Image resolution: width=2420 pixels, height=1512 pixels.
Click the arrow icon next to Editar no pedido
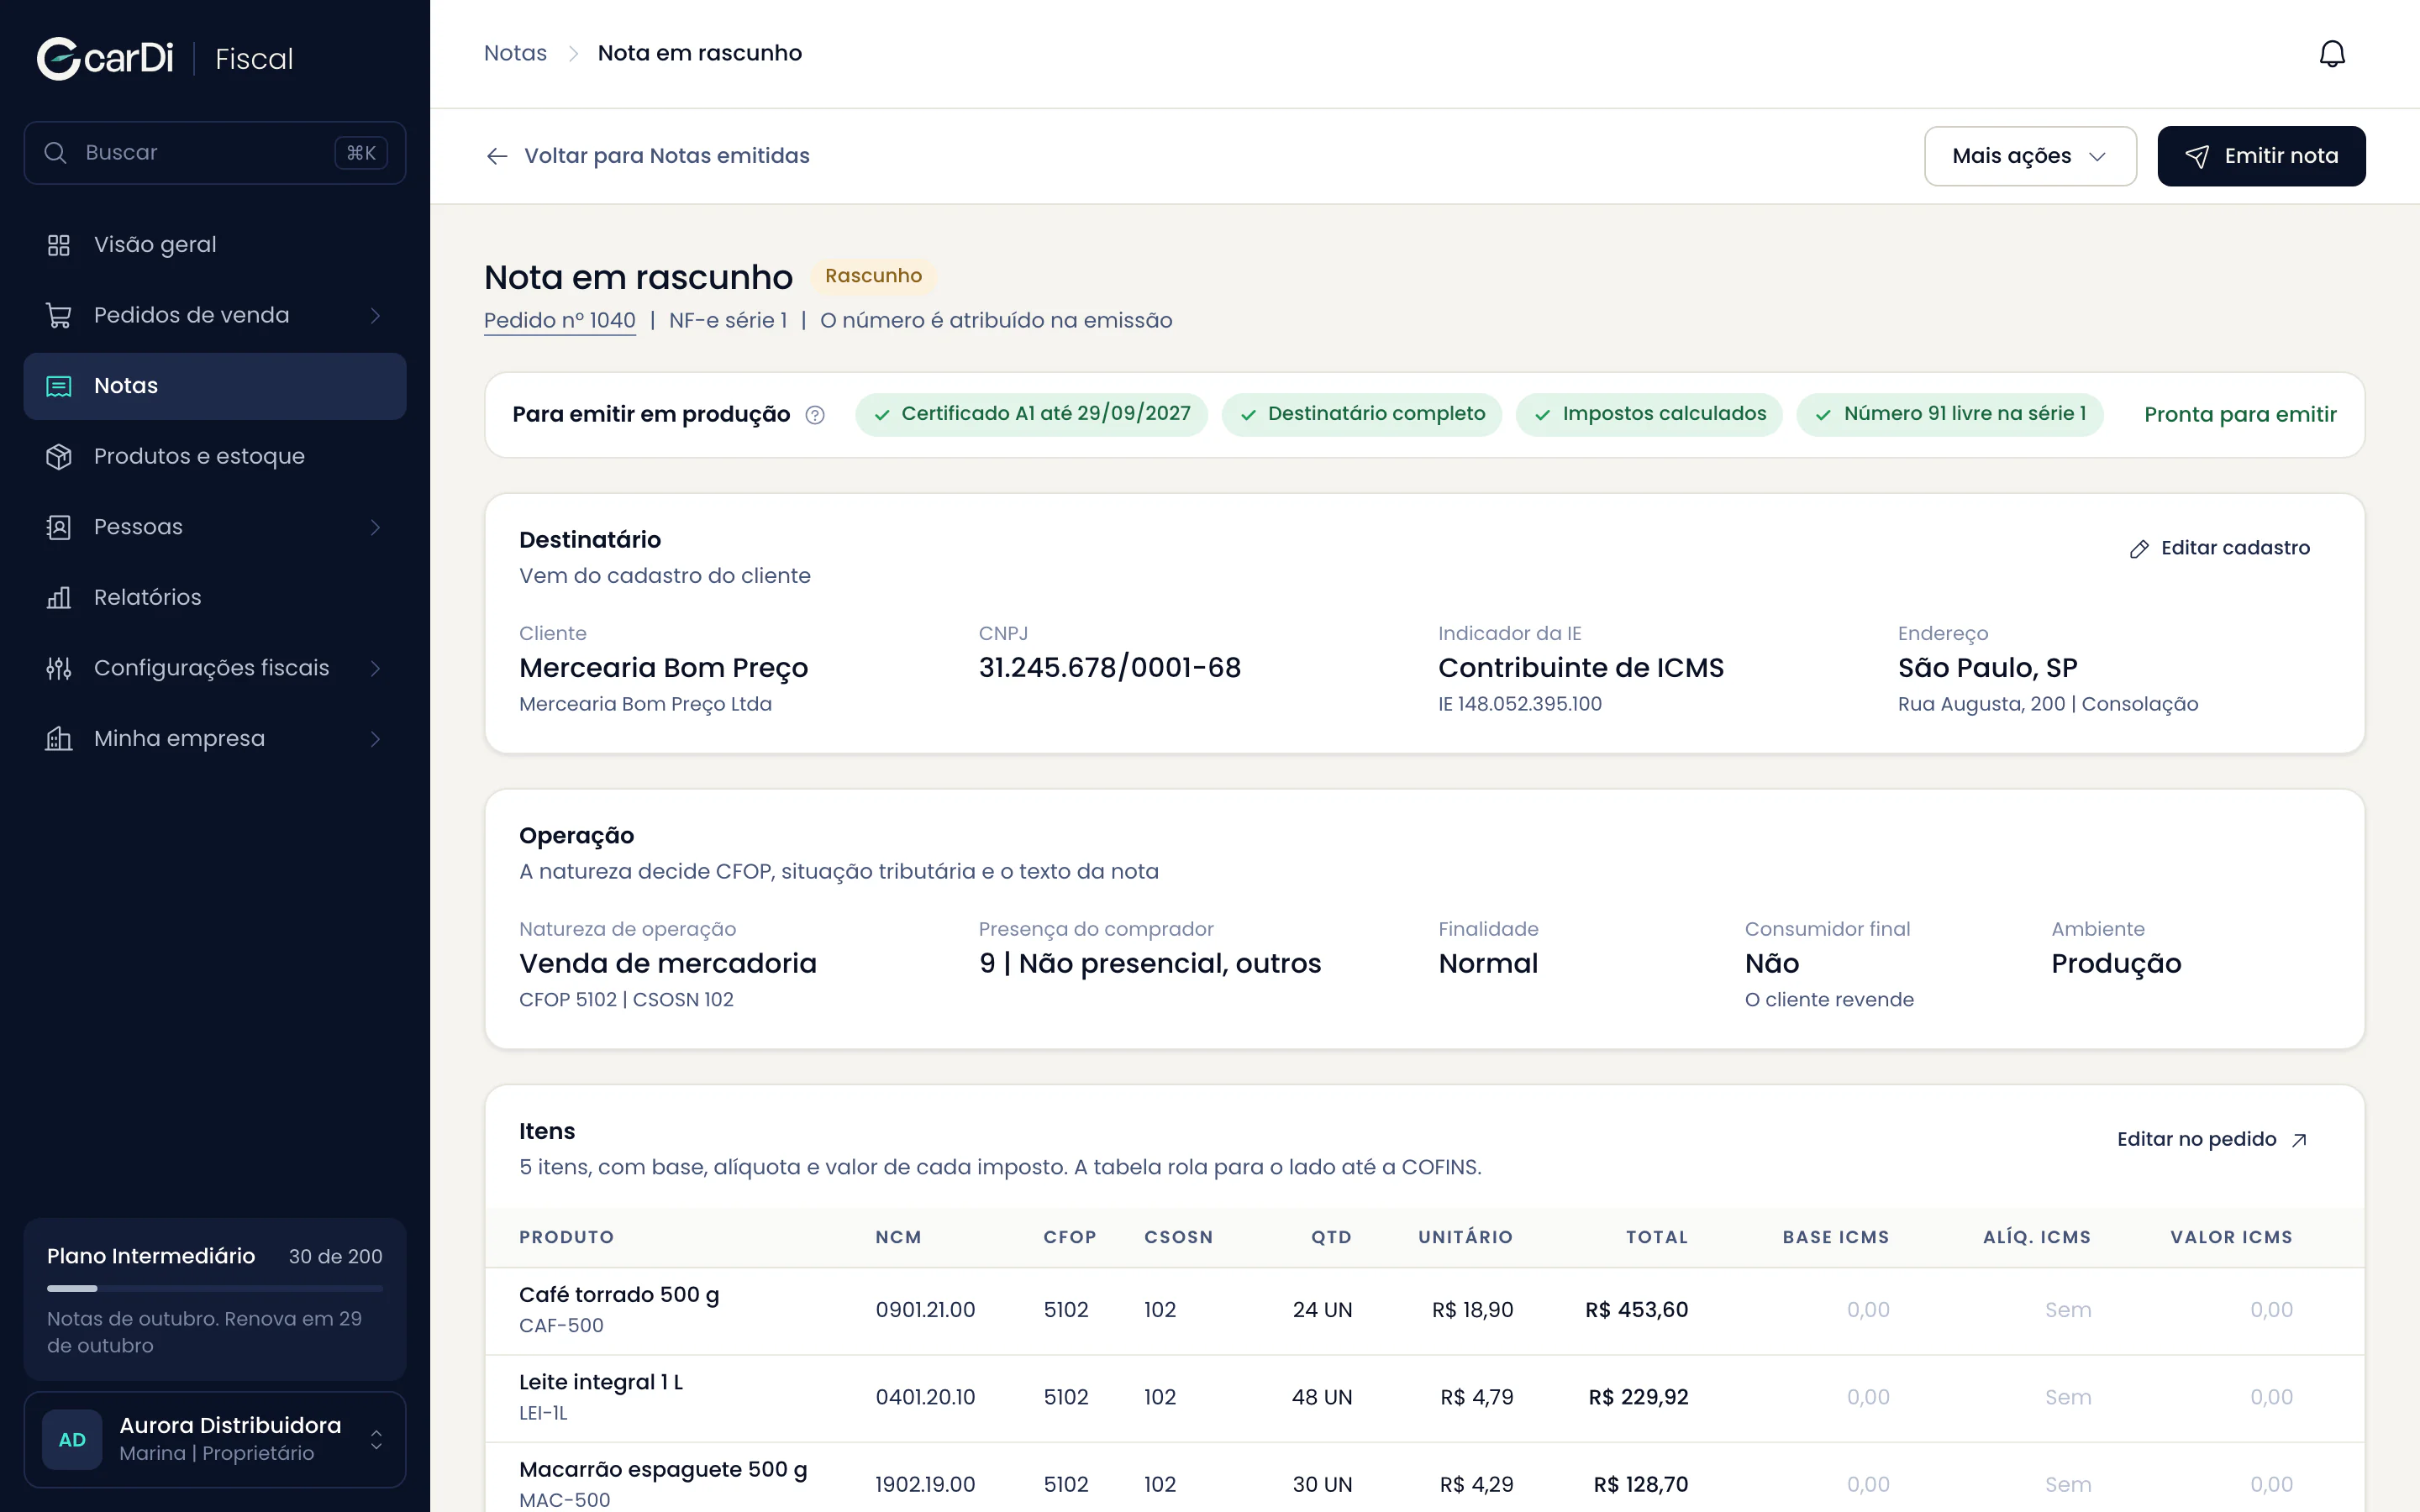2299,1140
